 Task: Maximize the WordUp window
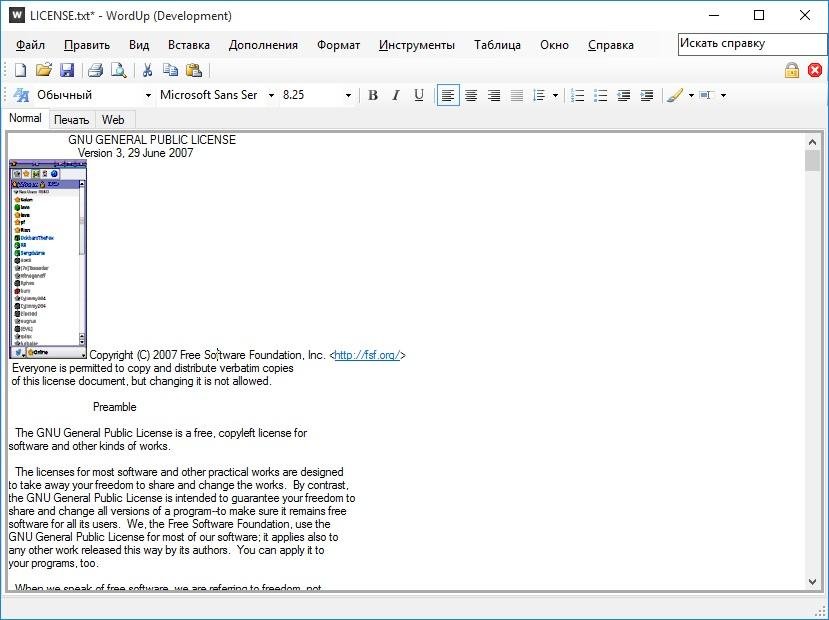click(759, 15)
